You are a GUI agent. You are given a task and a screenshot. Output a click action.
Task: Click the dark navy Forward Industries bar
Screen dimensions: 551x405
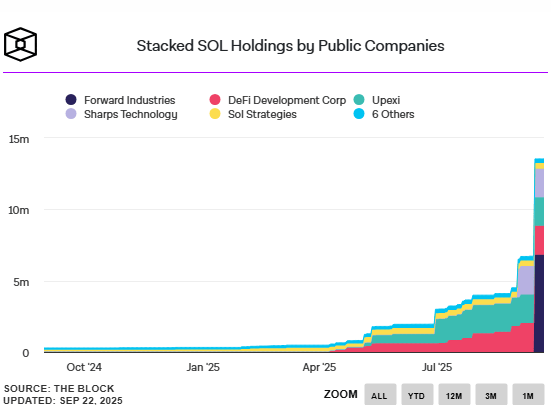539,303
